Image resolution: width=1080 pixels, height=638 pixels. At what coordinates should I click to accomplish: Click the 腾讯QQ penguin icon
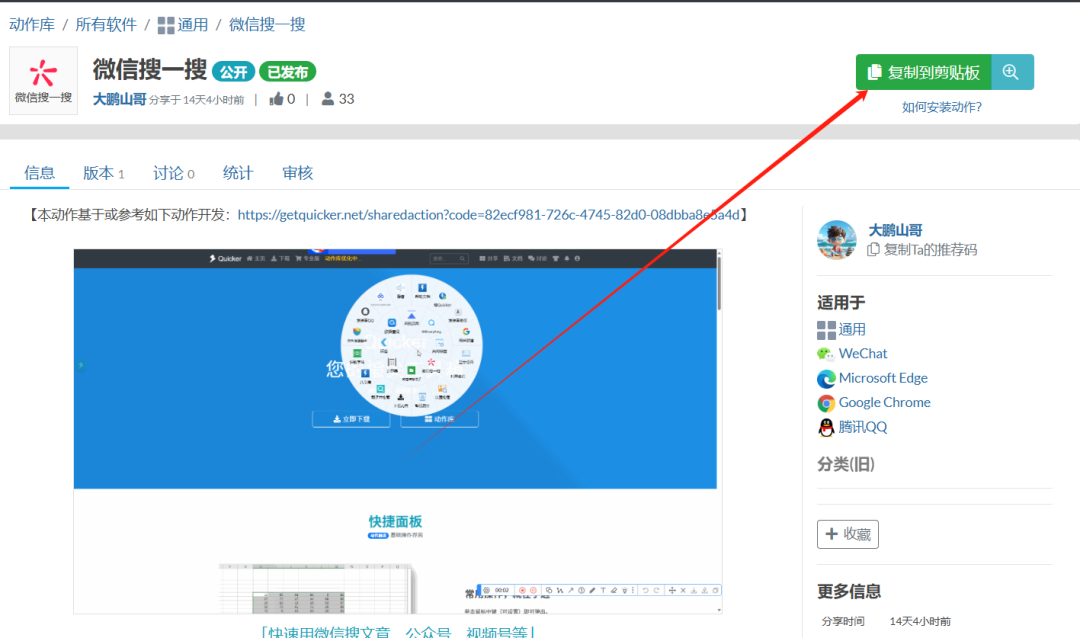pos(826,427)
